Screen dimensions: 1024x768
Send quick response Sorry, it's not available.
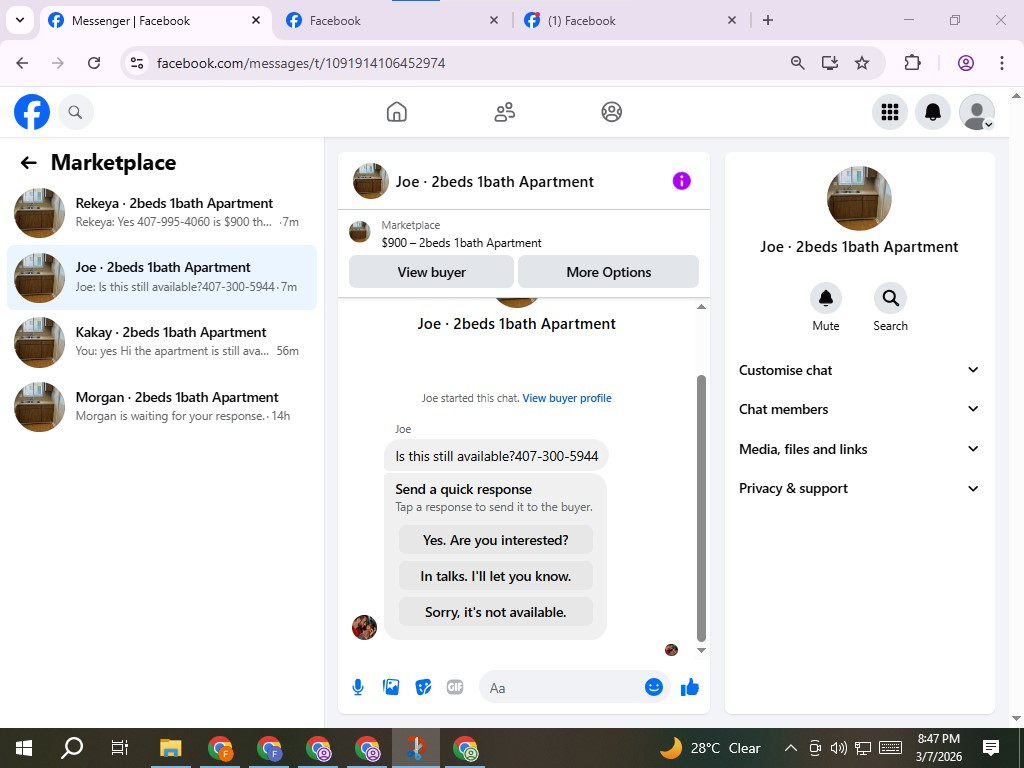pyautogui.click(x=496, y=612)
